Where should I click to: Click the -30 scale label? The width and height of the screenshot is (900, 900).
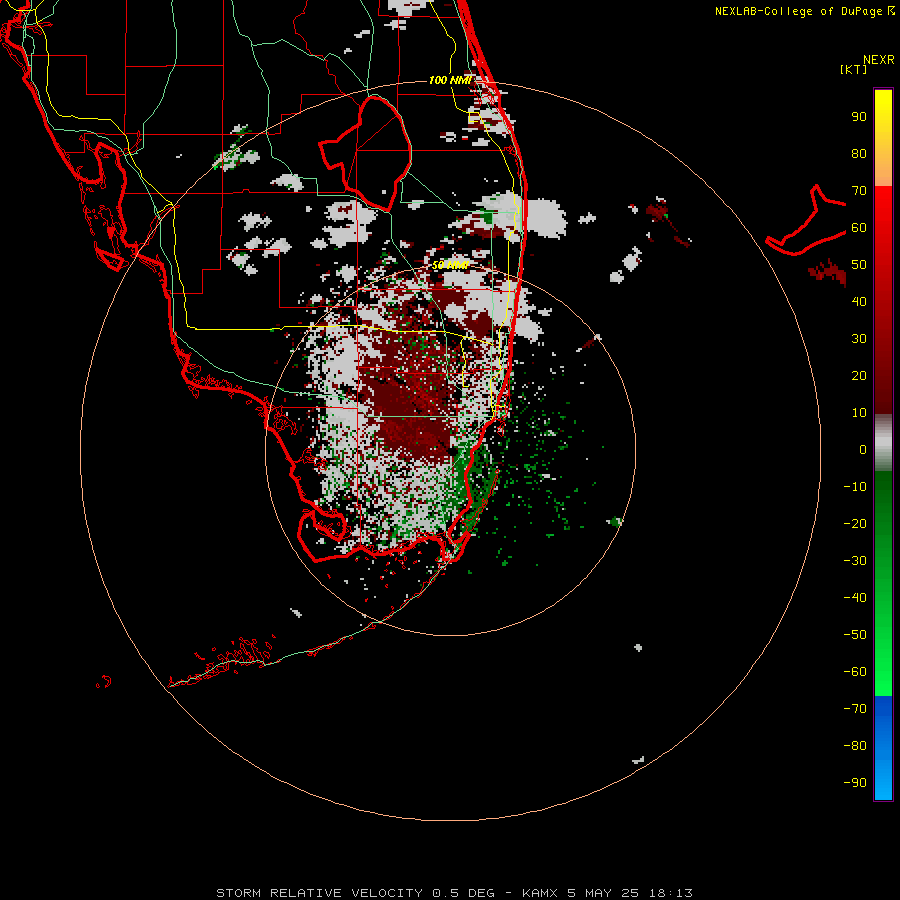click(x=855, y=561)
